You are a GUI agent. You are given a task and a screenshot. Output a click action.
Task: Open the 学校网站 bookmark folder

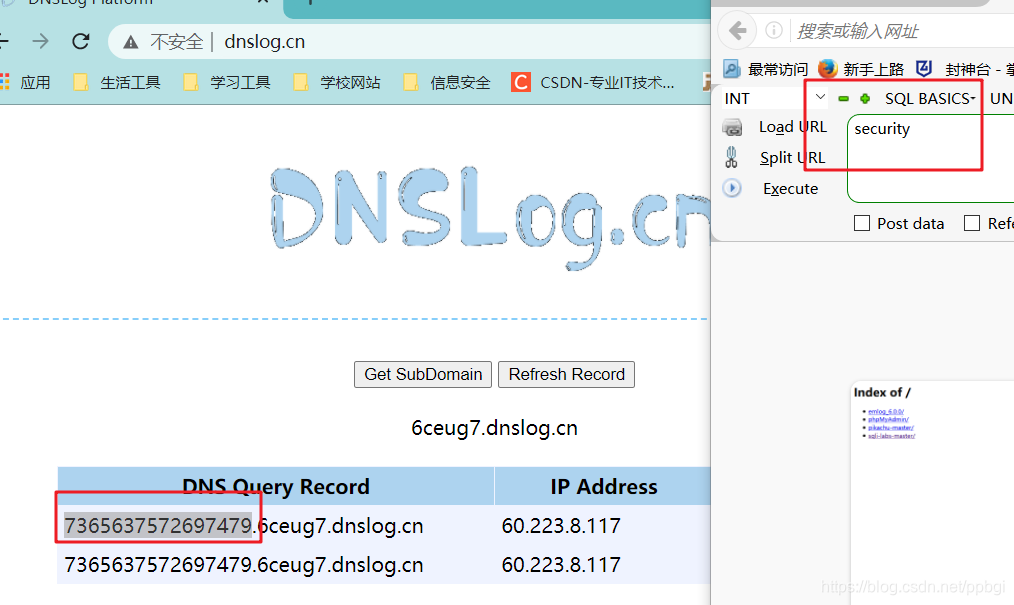(x=337, y=82)
